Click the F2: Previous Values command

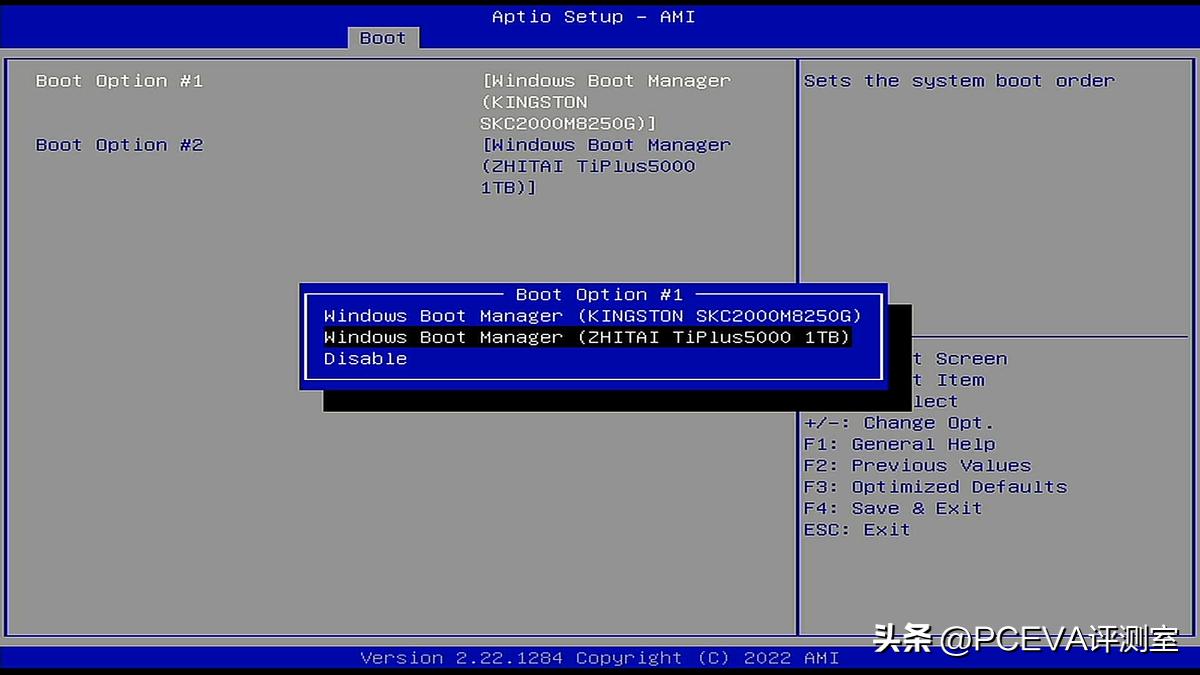click(917, 465)
